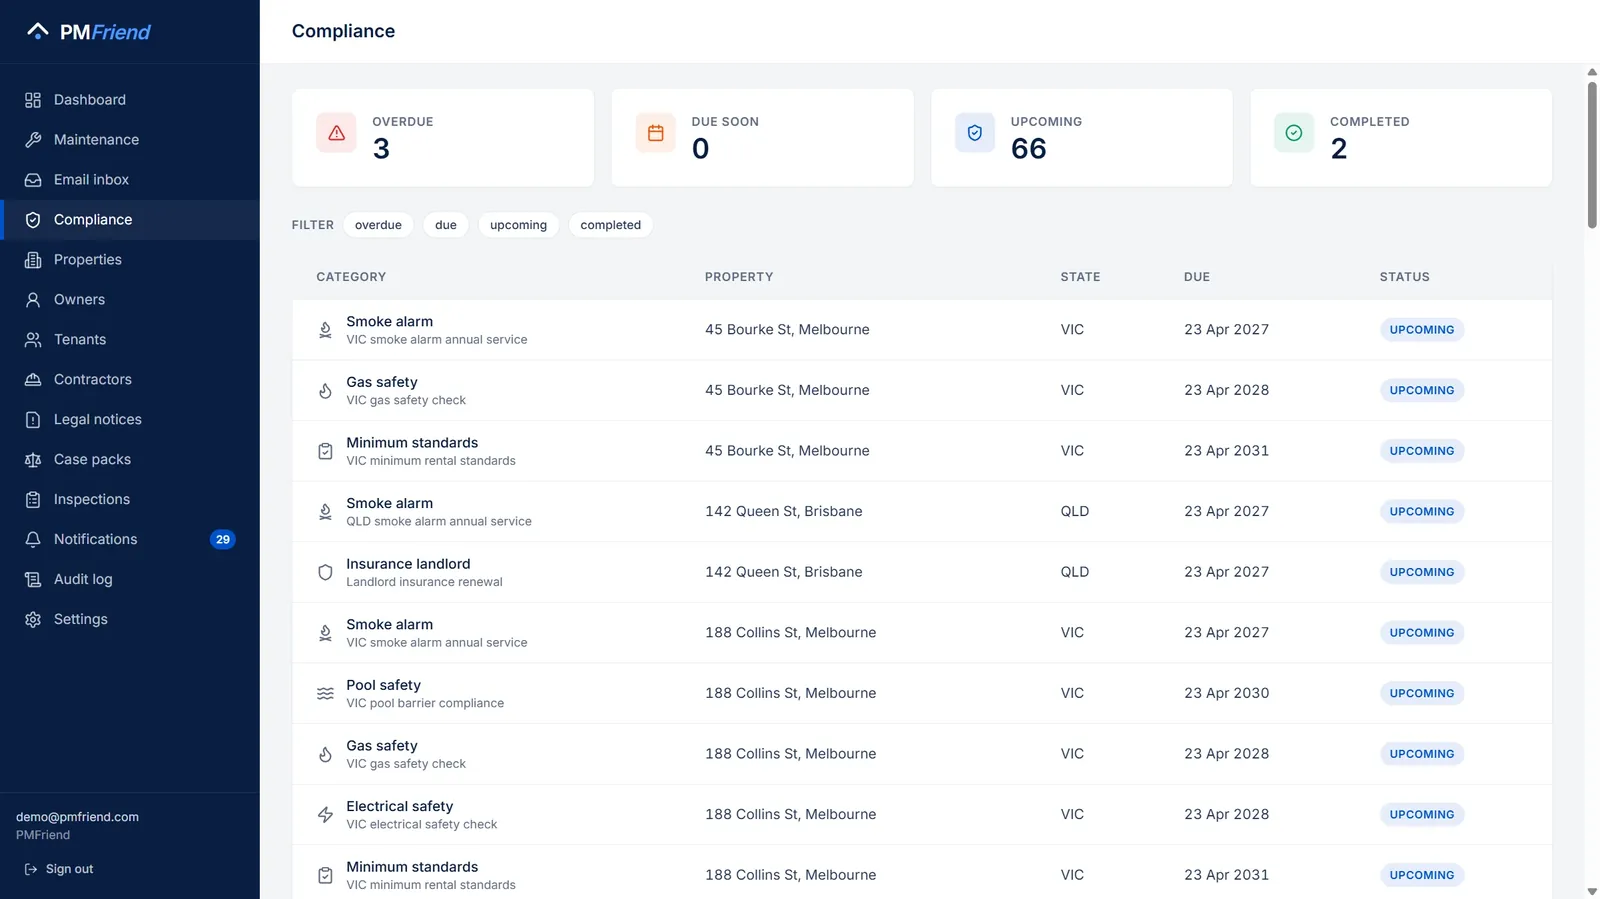Toggle the overdue filter chip

point(378,225)
